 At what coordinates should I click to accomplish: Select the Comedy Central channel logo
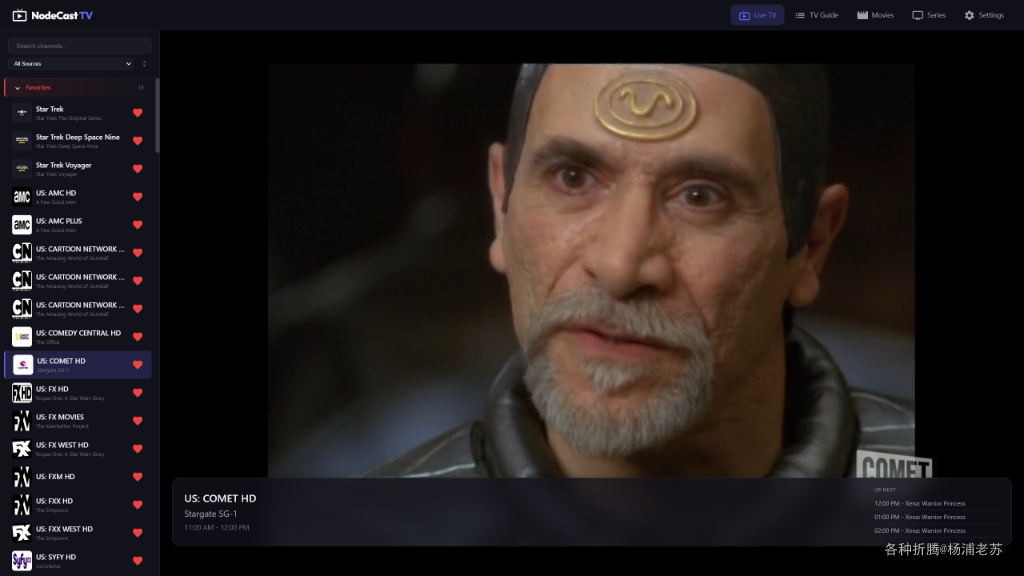pos(22,336)
